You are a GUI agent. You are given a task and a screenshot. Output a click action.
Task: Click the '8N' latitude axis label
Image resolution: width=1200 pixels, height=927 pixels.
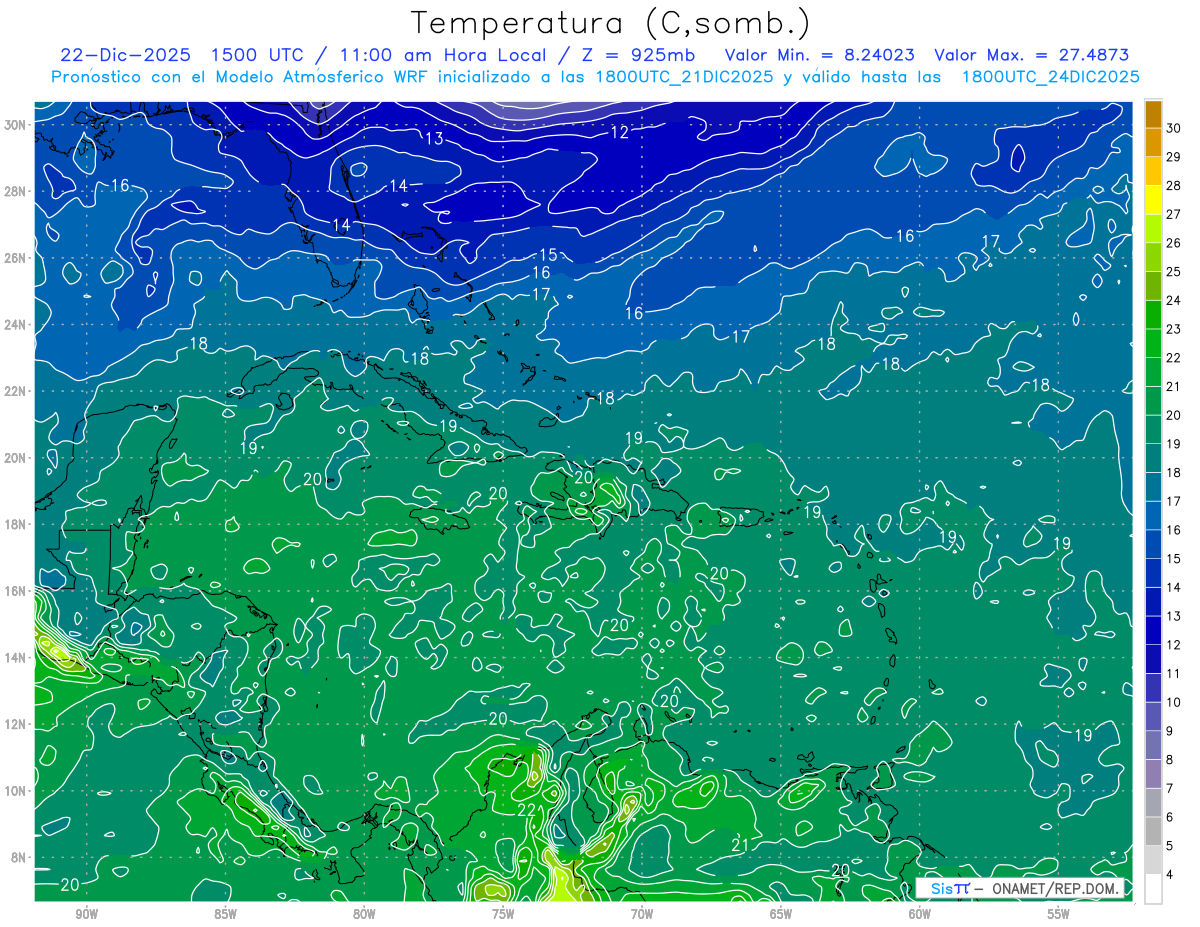19,857
